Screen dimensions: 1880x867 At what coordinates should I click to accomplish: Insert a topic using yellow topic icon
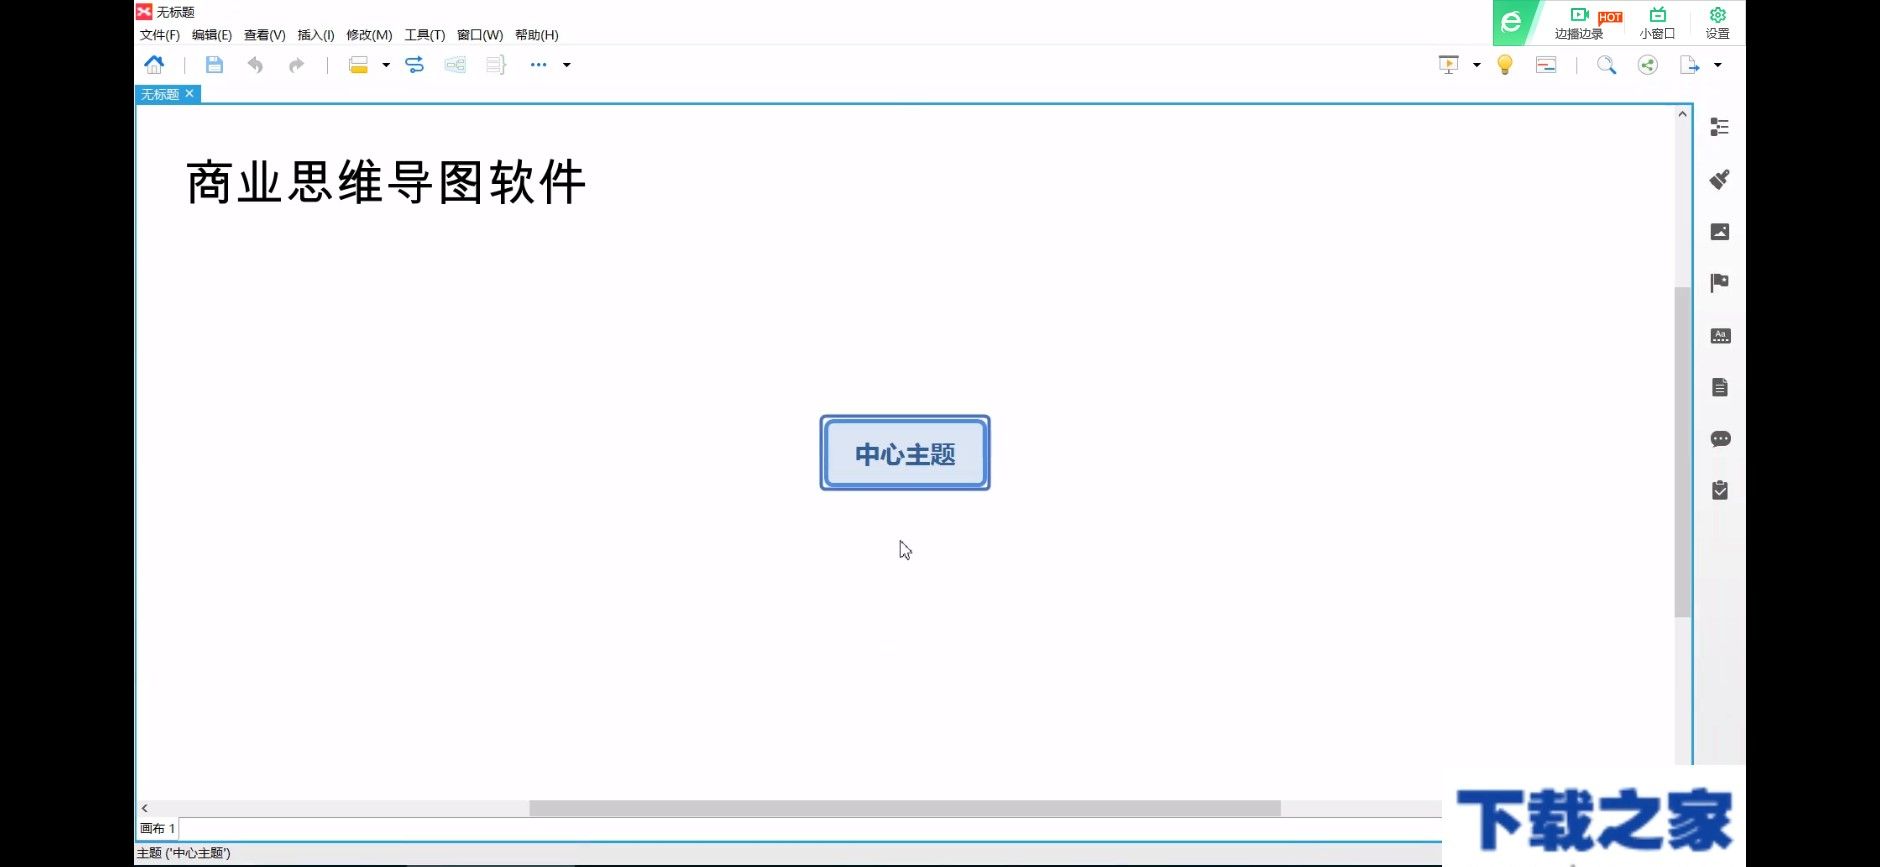click(358, 65)
